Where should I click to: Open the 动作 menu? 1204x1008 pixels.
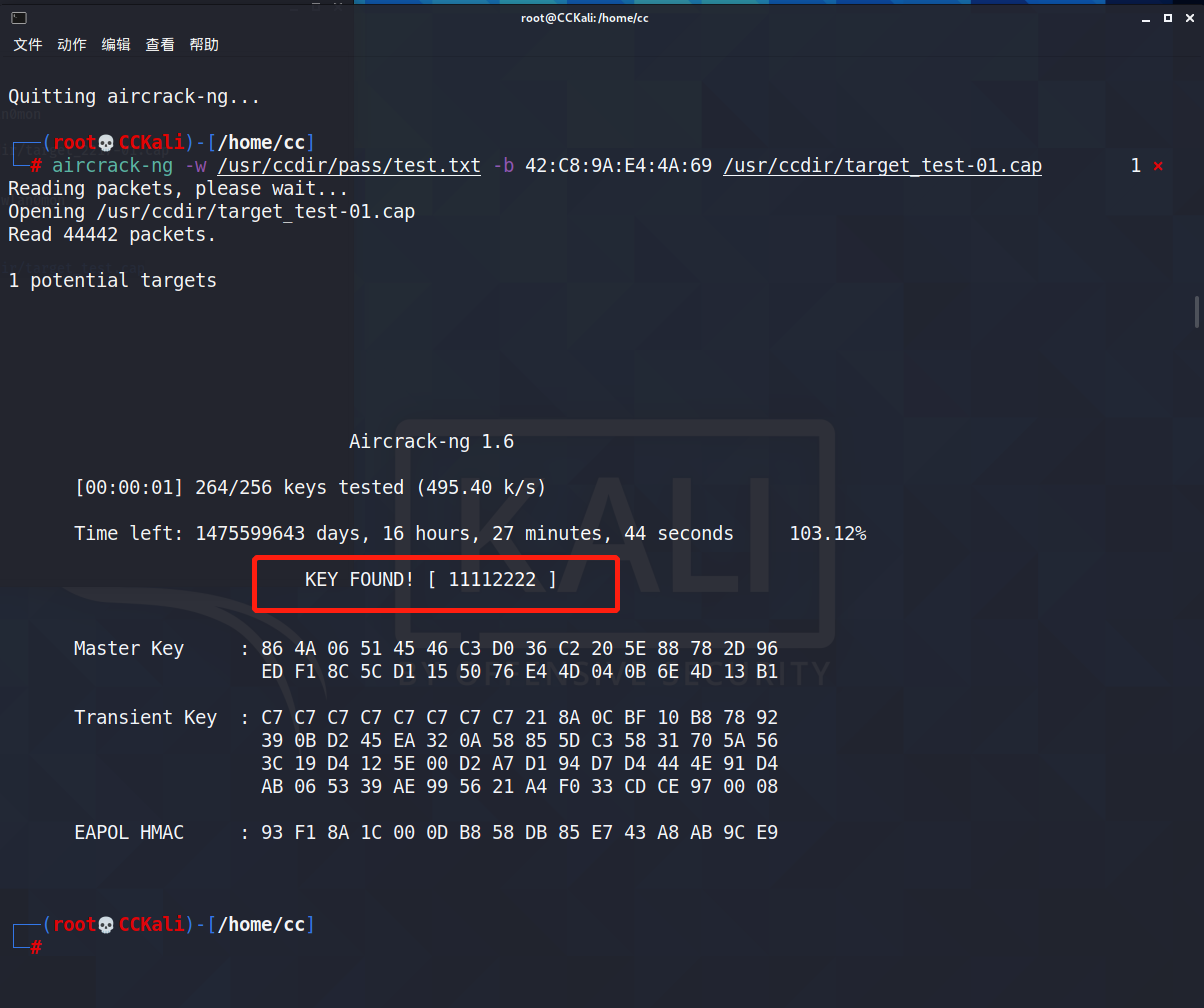pyautogui.click(x=72, y=45)
